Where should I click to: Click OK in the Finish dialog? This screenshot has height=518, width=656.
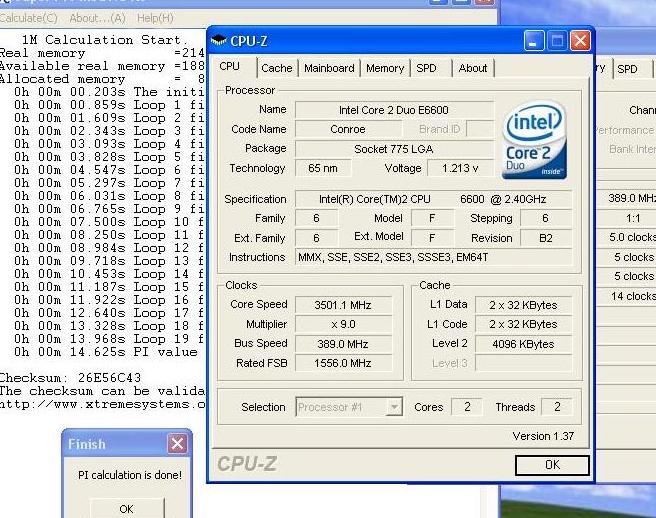pyautogui.click(x=126, y=509)
